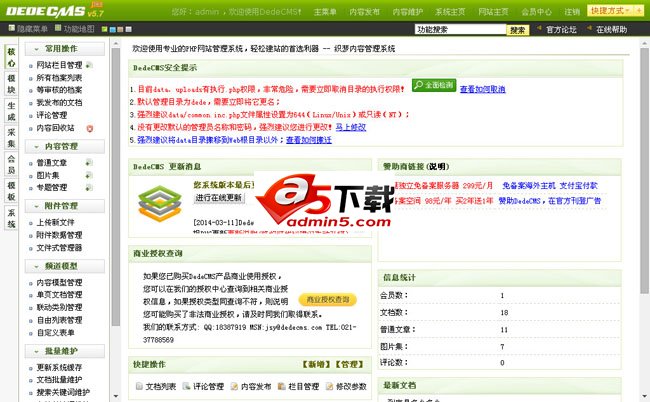650x402 pixels.
Task: Pick the blue theme color square
Action: (x=112, y=29)
